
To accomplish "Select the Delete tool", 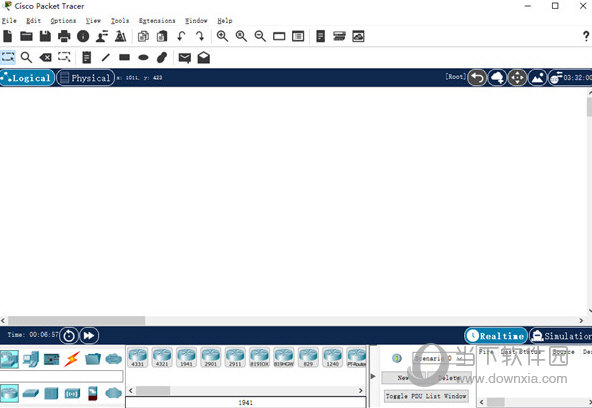I will (x=45, y=57).
